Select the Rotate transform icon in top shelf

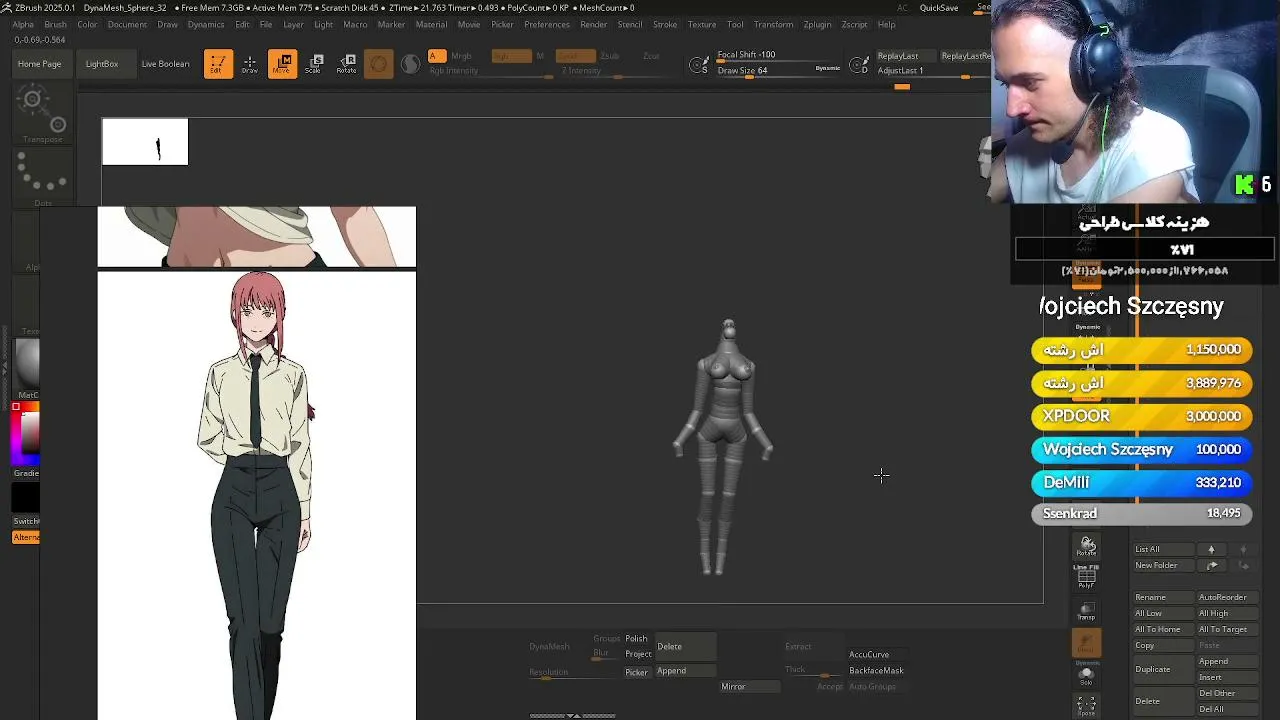[346, 64]
